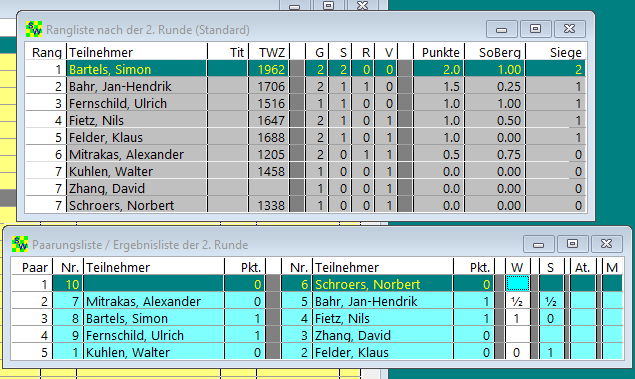Select Schroers, Norbert in the ranking list

pos(121,206)
